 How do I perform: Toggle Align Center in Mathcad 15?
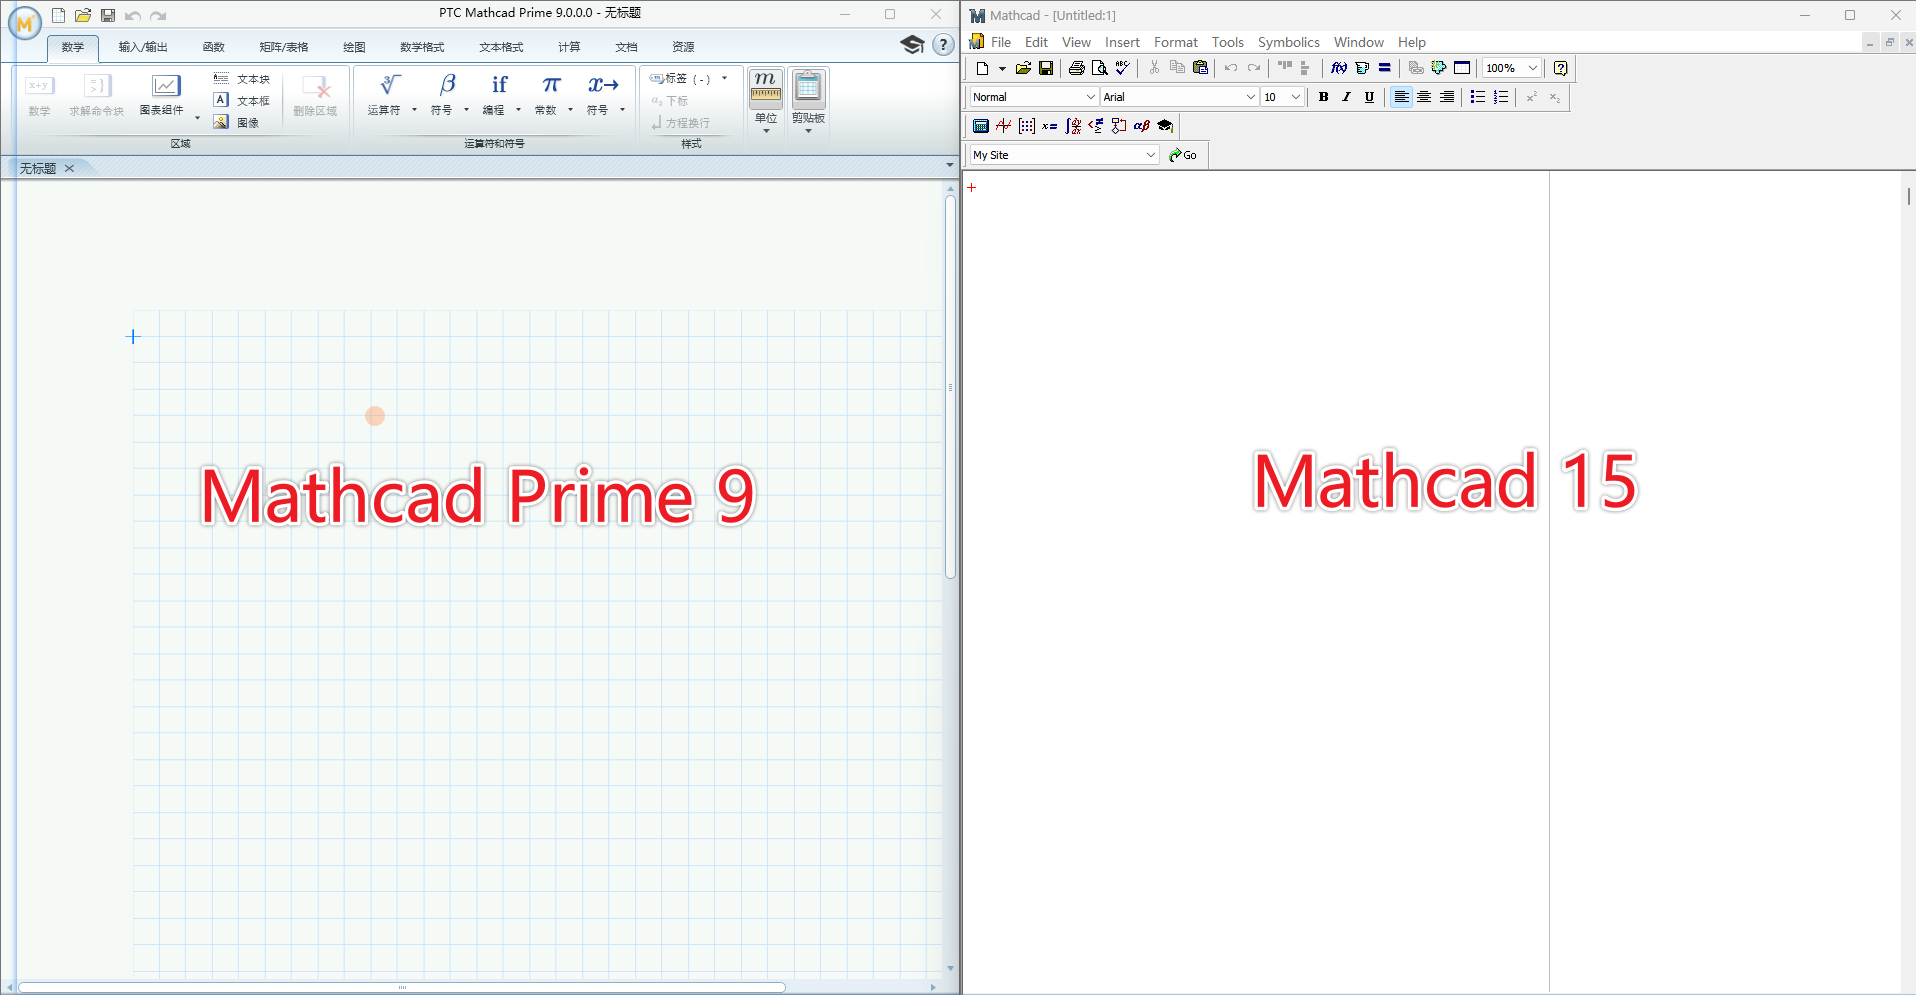pos(1424,97)
